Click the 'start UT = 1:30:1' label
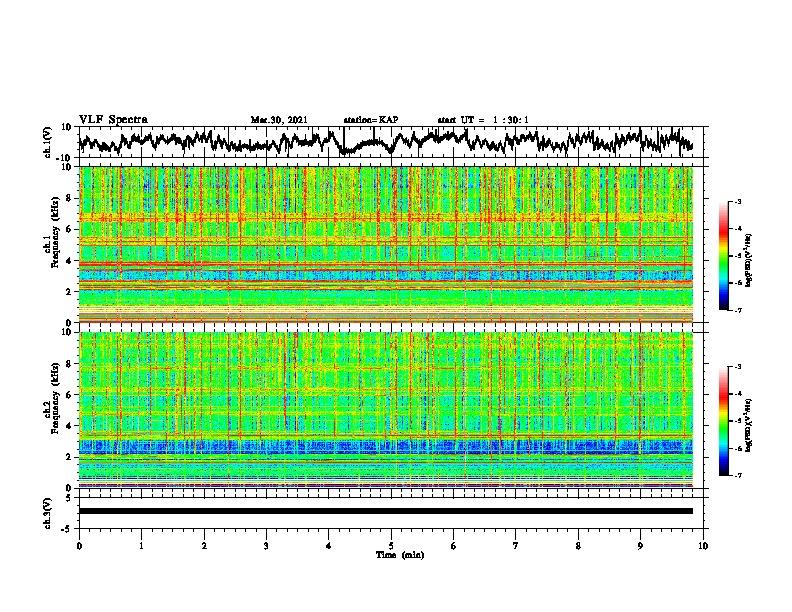This screenshot has height=612, width=792. 483,120
